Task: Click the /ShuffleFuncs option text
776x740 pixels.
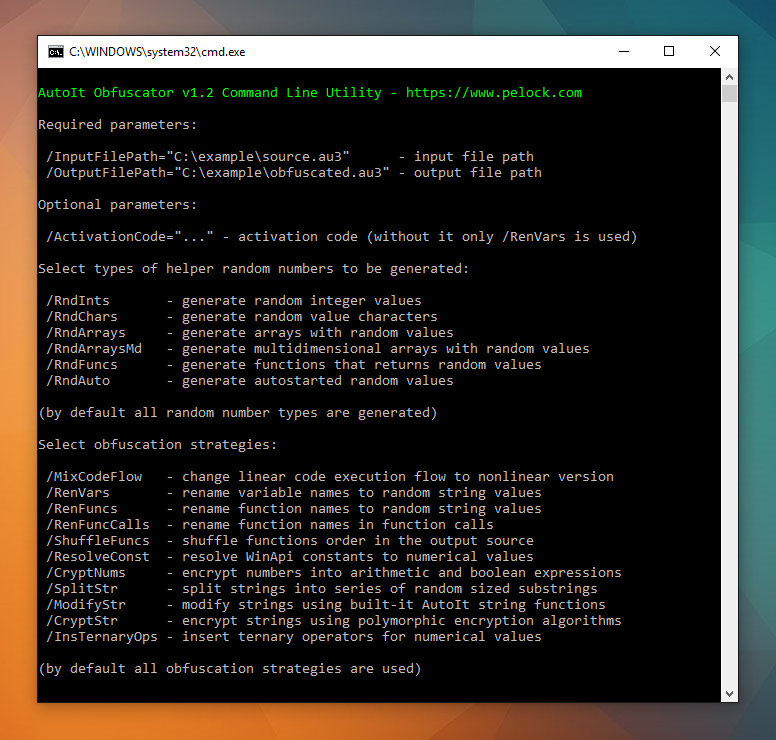Action: click(x=97, y=541)
